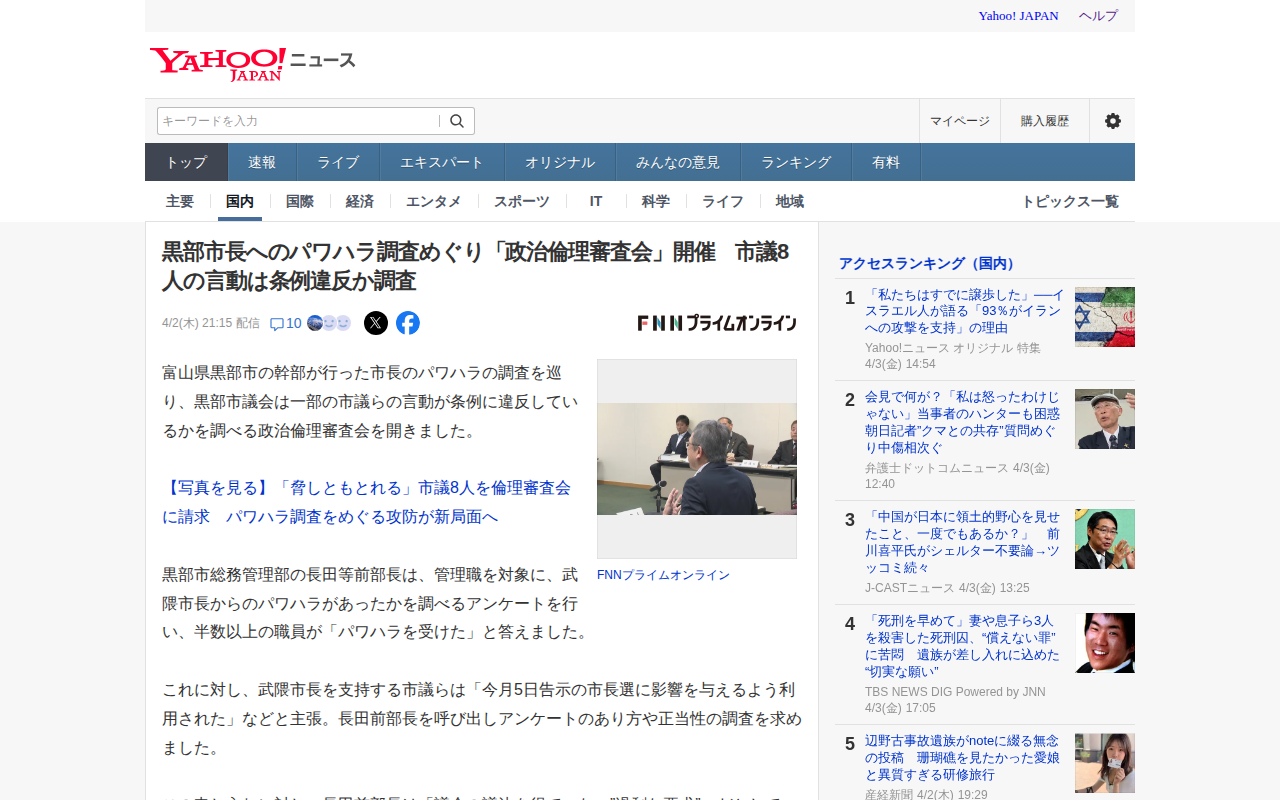Click the article headline 黒部市長へのパワハラ調査

tap(476, 266)
